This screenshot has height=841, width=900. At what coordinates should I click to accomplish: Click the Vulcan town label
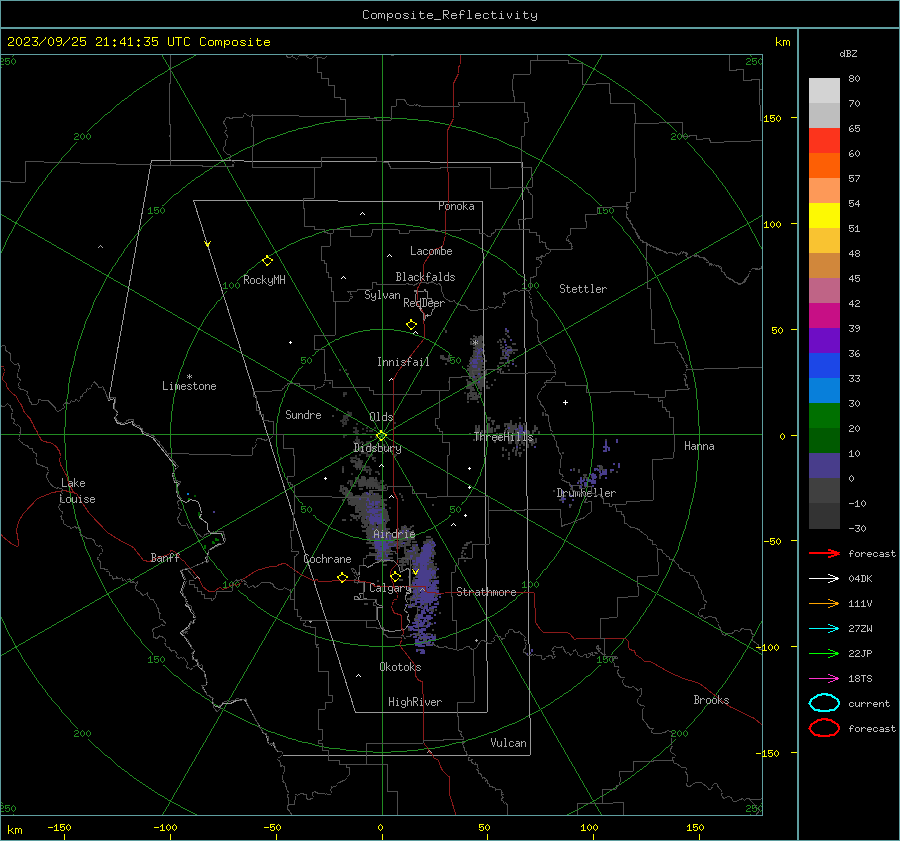(x=508, y=743)
